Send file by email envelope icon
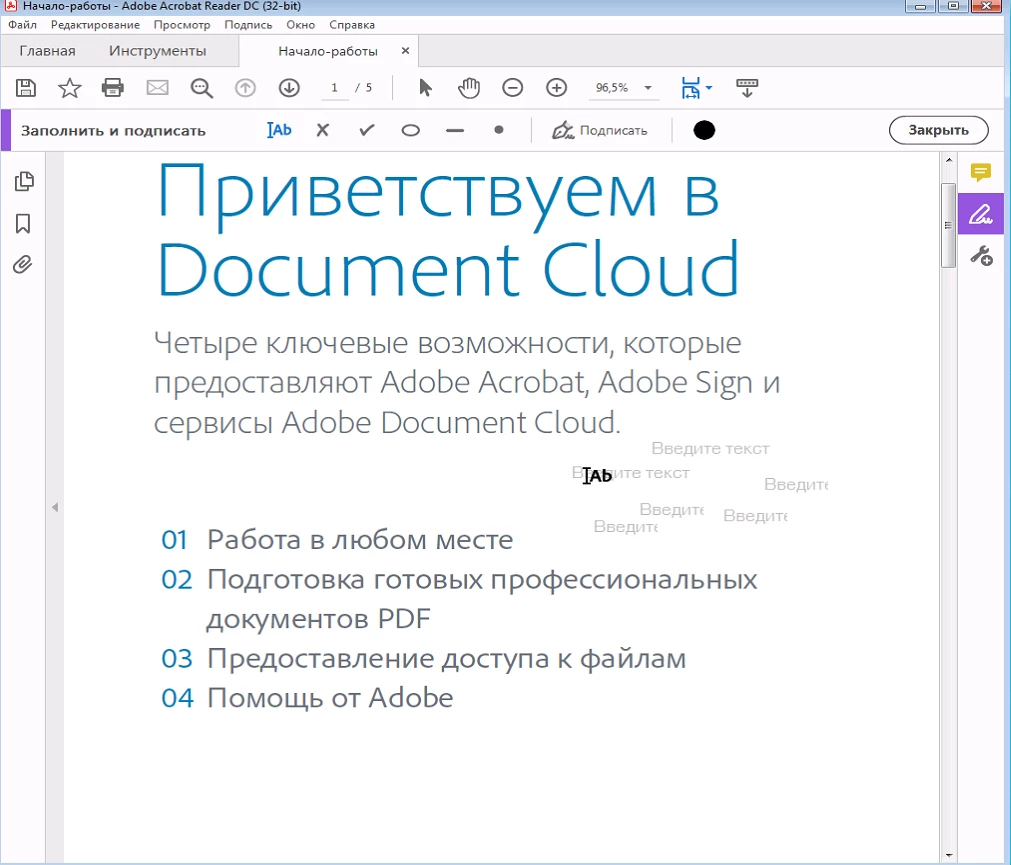This screenshot has width=1011, height=865. coord(157,88)
